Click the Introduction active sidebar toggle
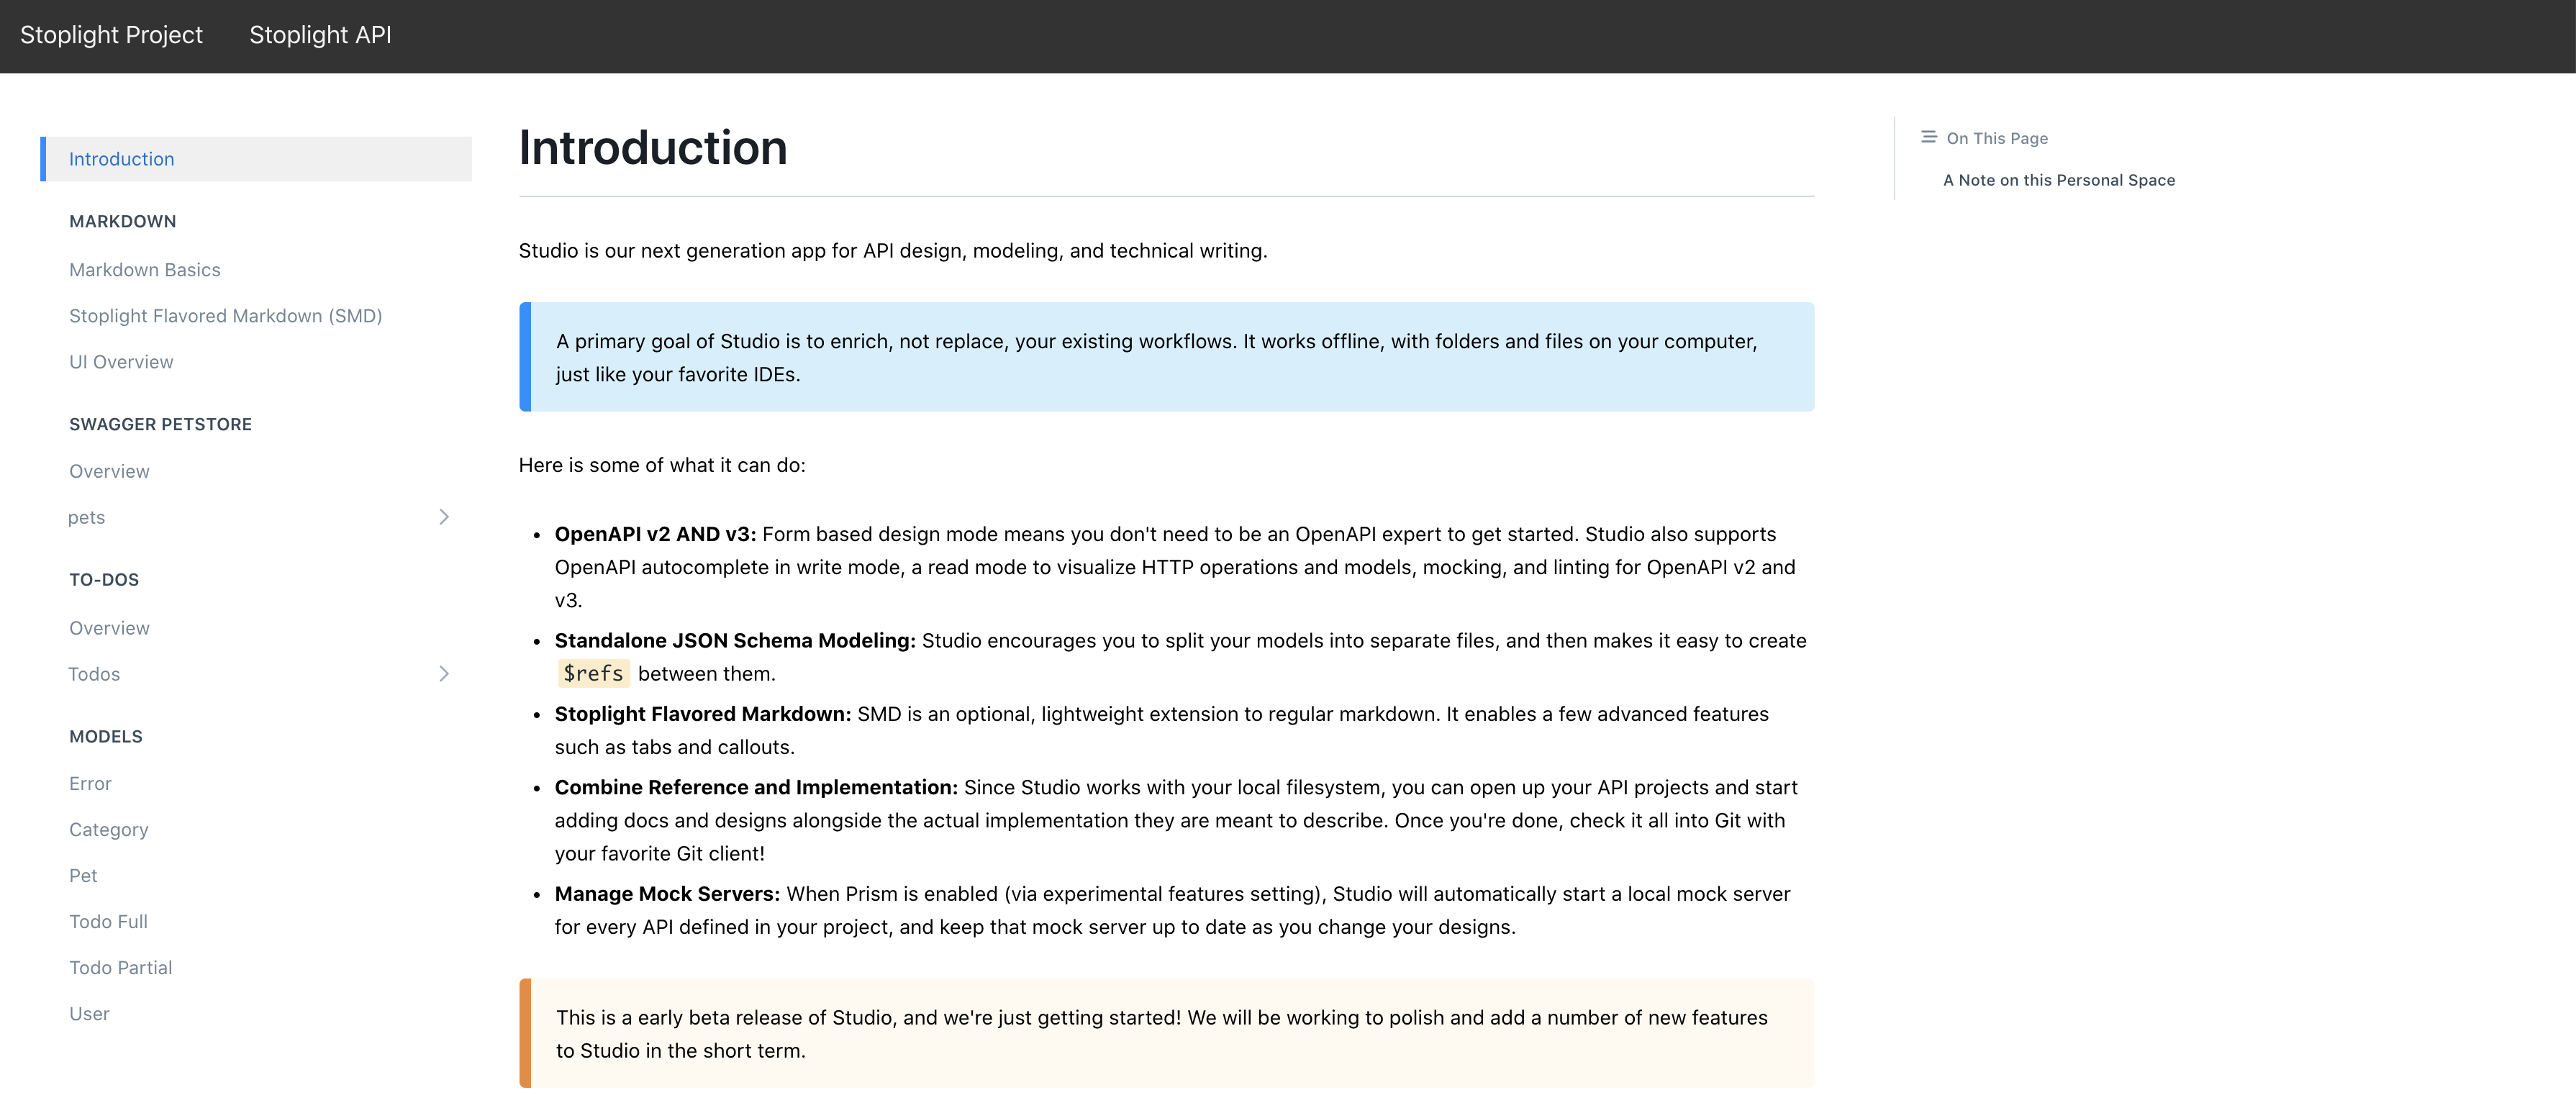Viewport: 2576px width, 1108px height. (255, 158)
